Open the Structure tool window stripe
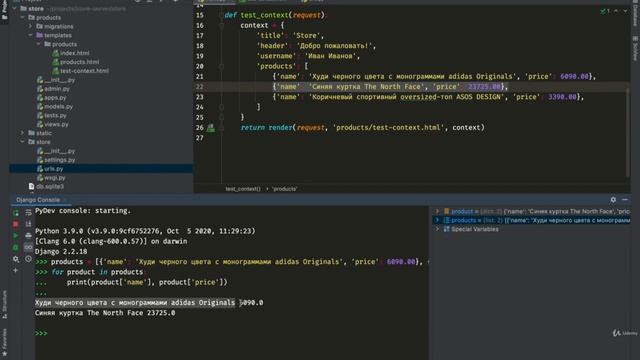This screenshot has height=360, width=640. point(4,304)
